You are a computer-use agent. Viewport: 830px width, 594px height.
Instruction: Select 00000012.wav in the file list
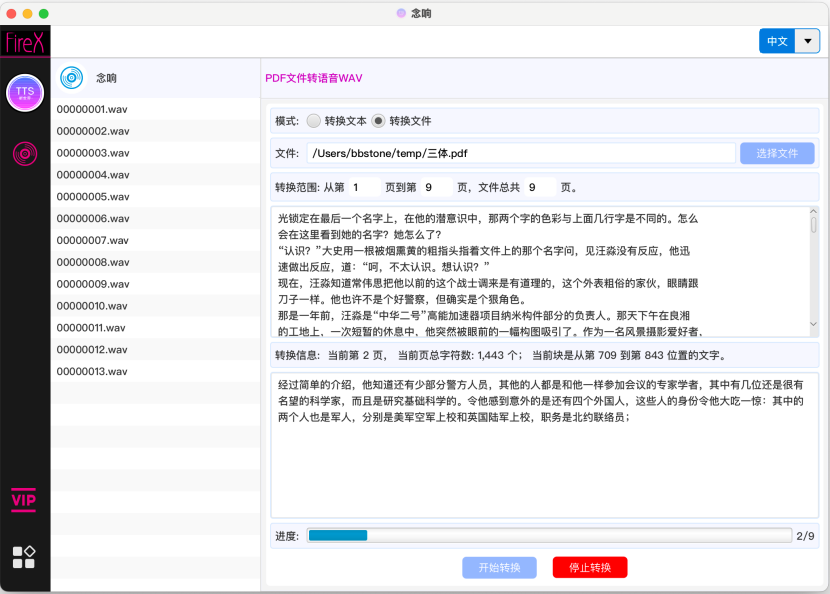156,349
